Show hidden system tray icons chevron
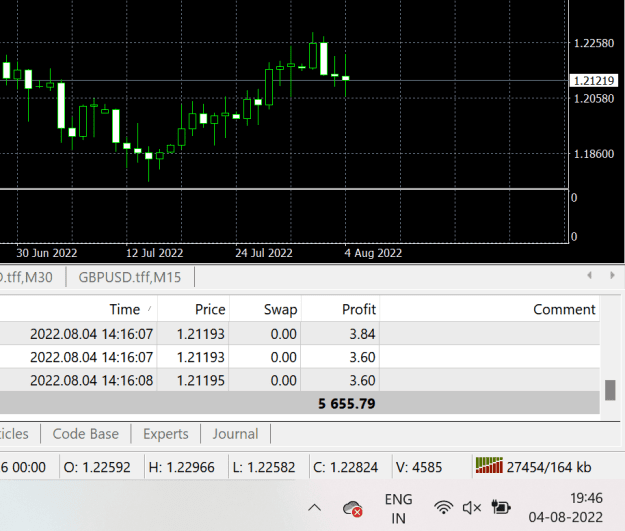625x531 pixels. coord(314,507)
